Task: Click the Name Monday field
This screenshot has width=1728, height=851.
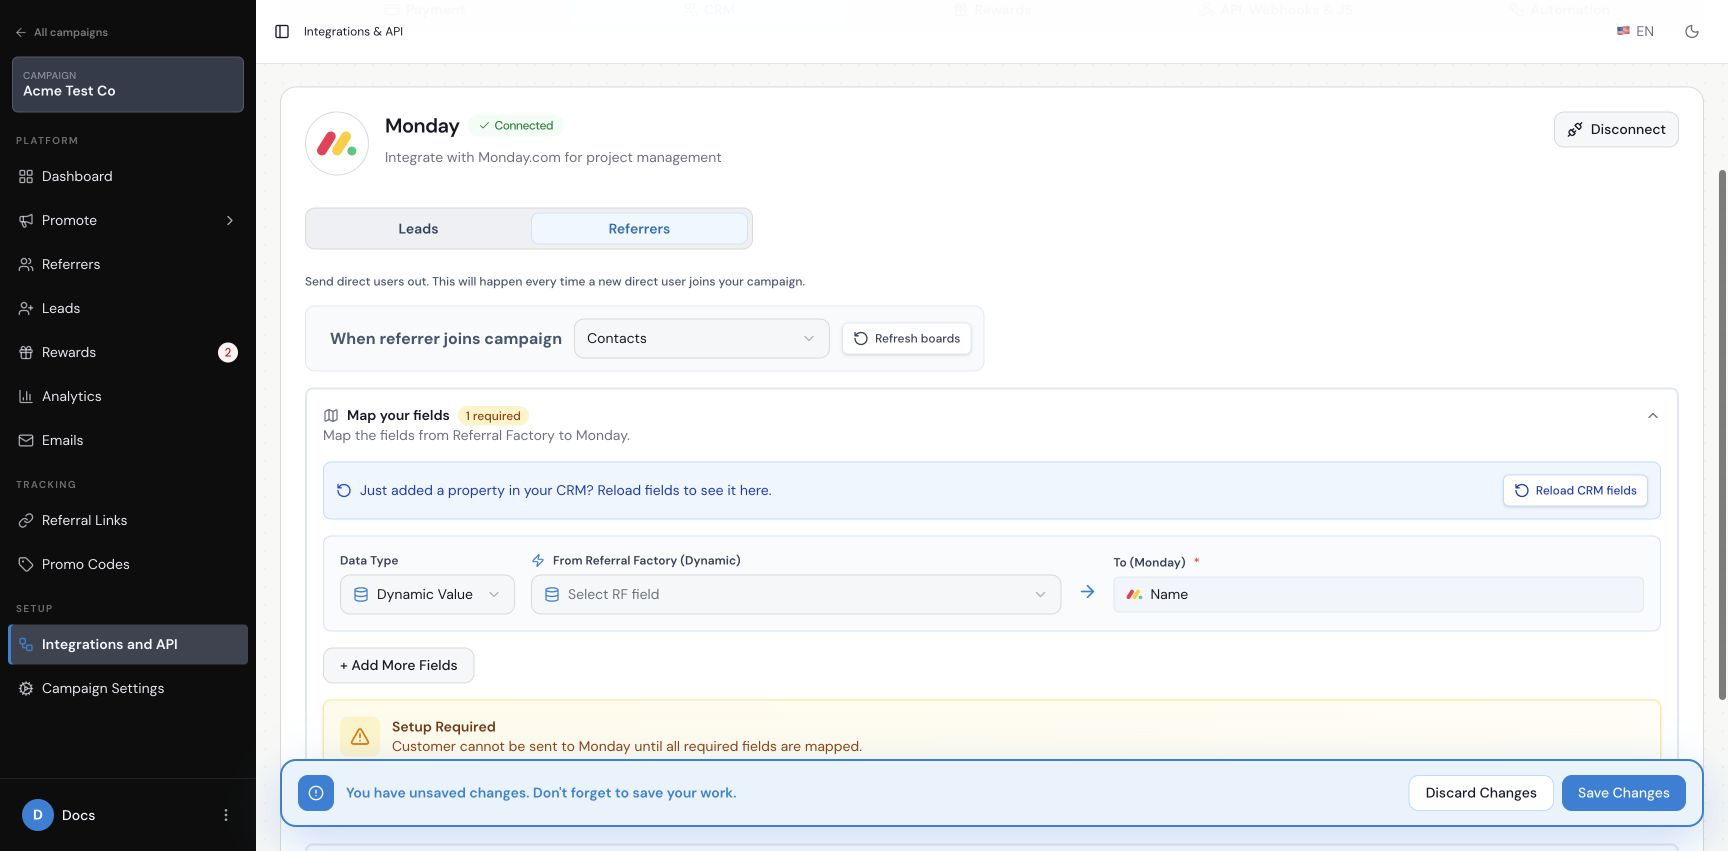Action: [1378, 594]
